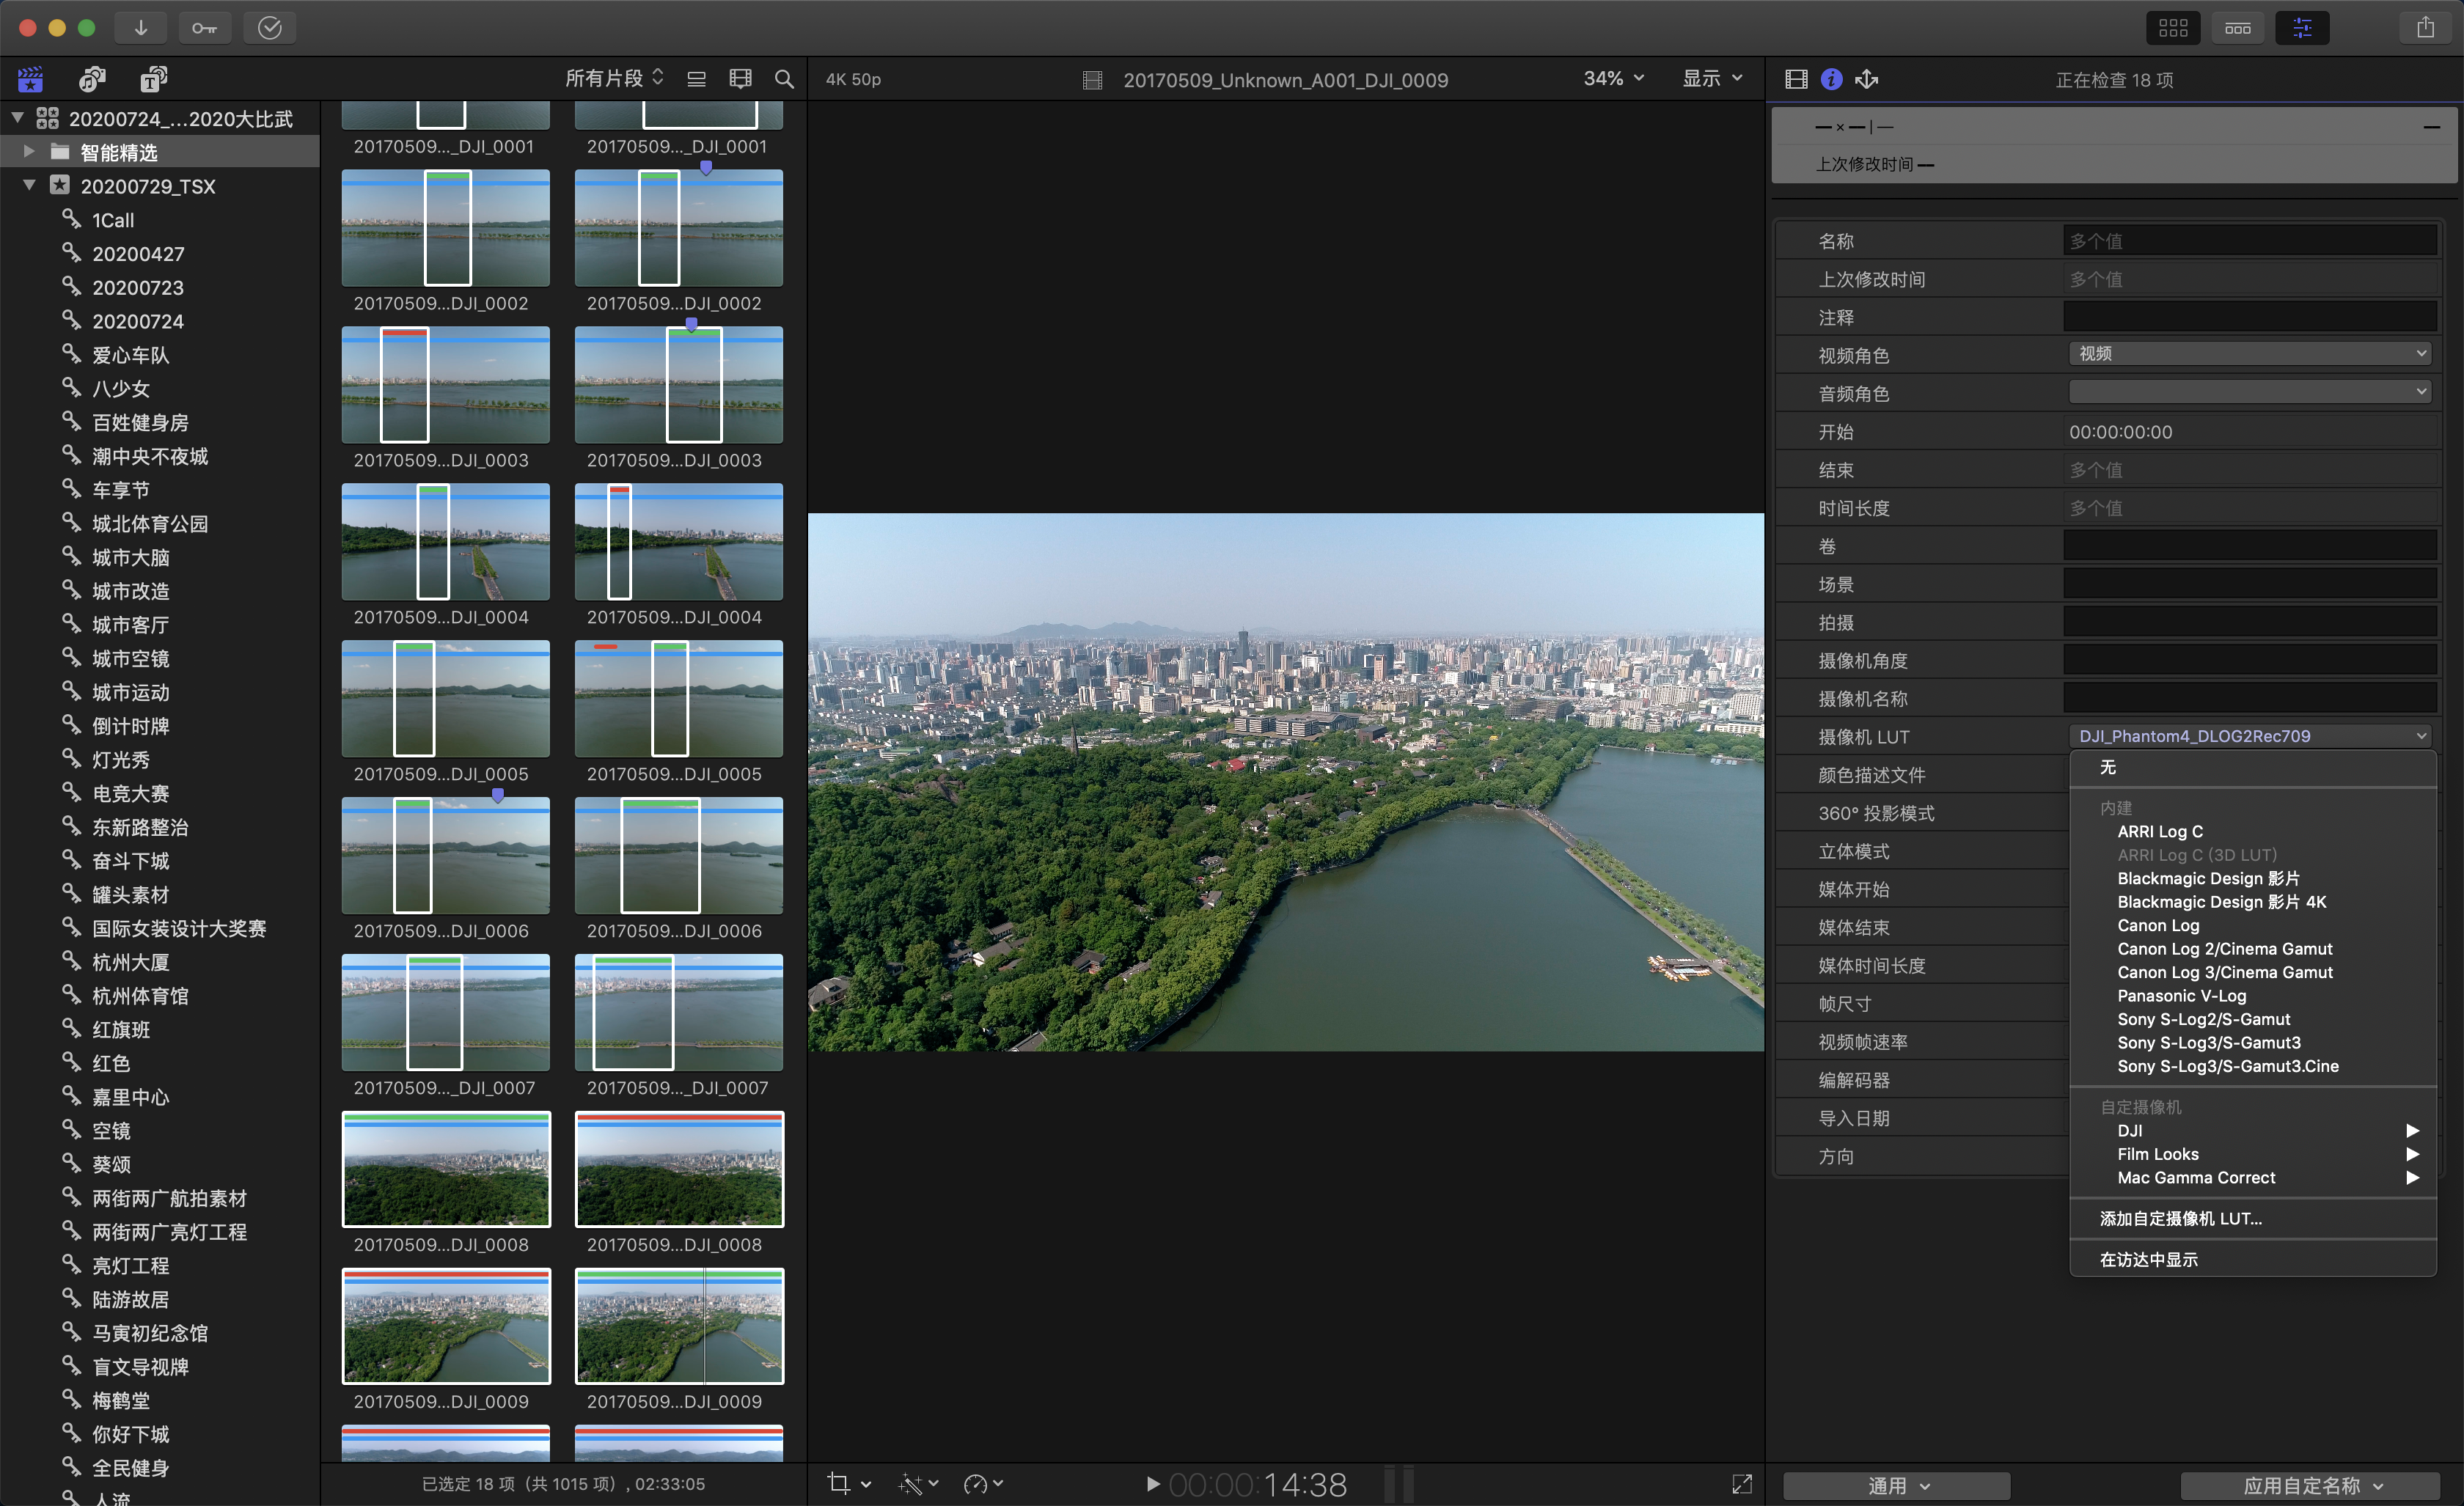The image size is (2464, 1506).
Task: Click the browser search magnifier icon
Action: 784,79
